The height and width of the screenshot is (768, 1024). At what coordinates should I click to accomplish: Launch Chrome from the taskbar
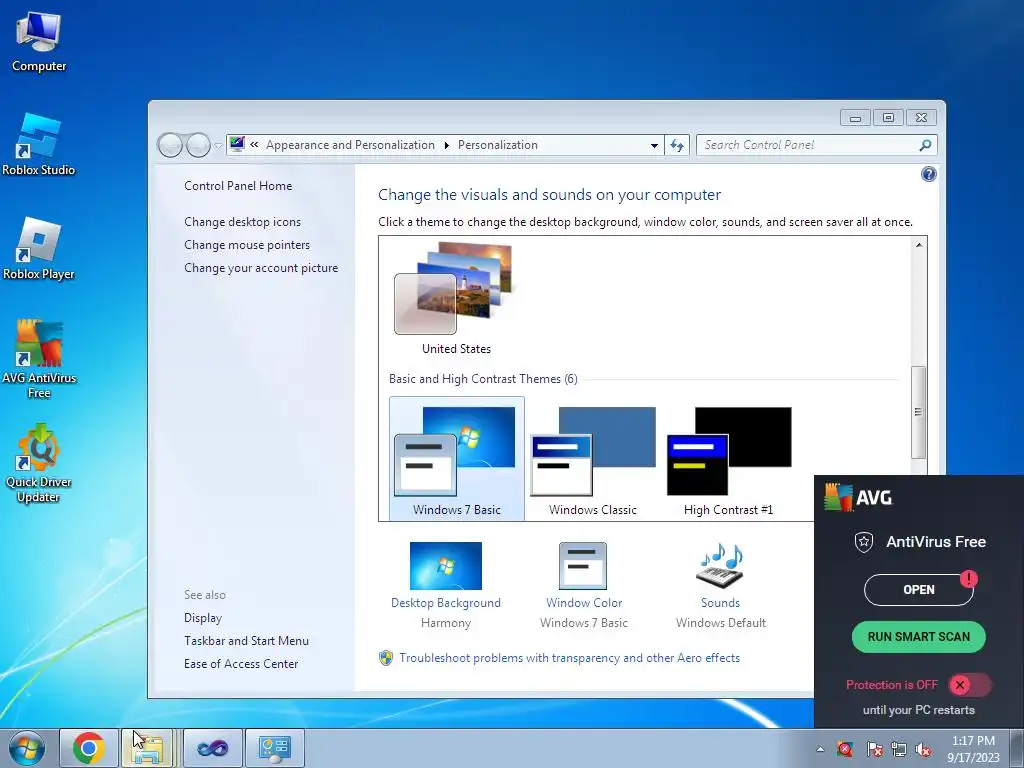pos(89,748)
